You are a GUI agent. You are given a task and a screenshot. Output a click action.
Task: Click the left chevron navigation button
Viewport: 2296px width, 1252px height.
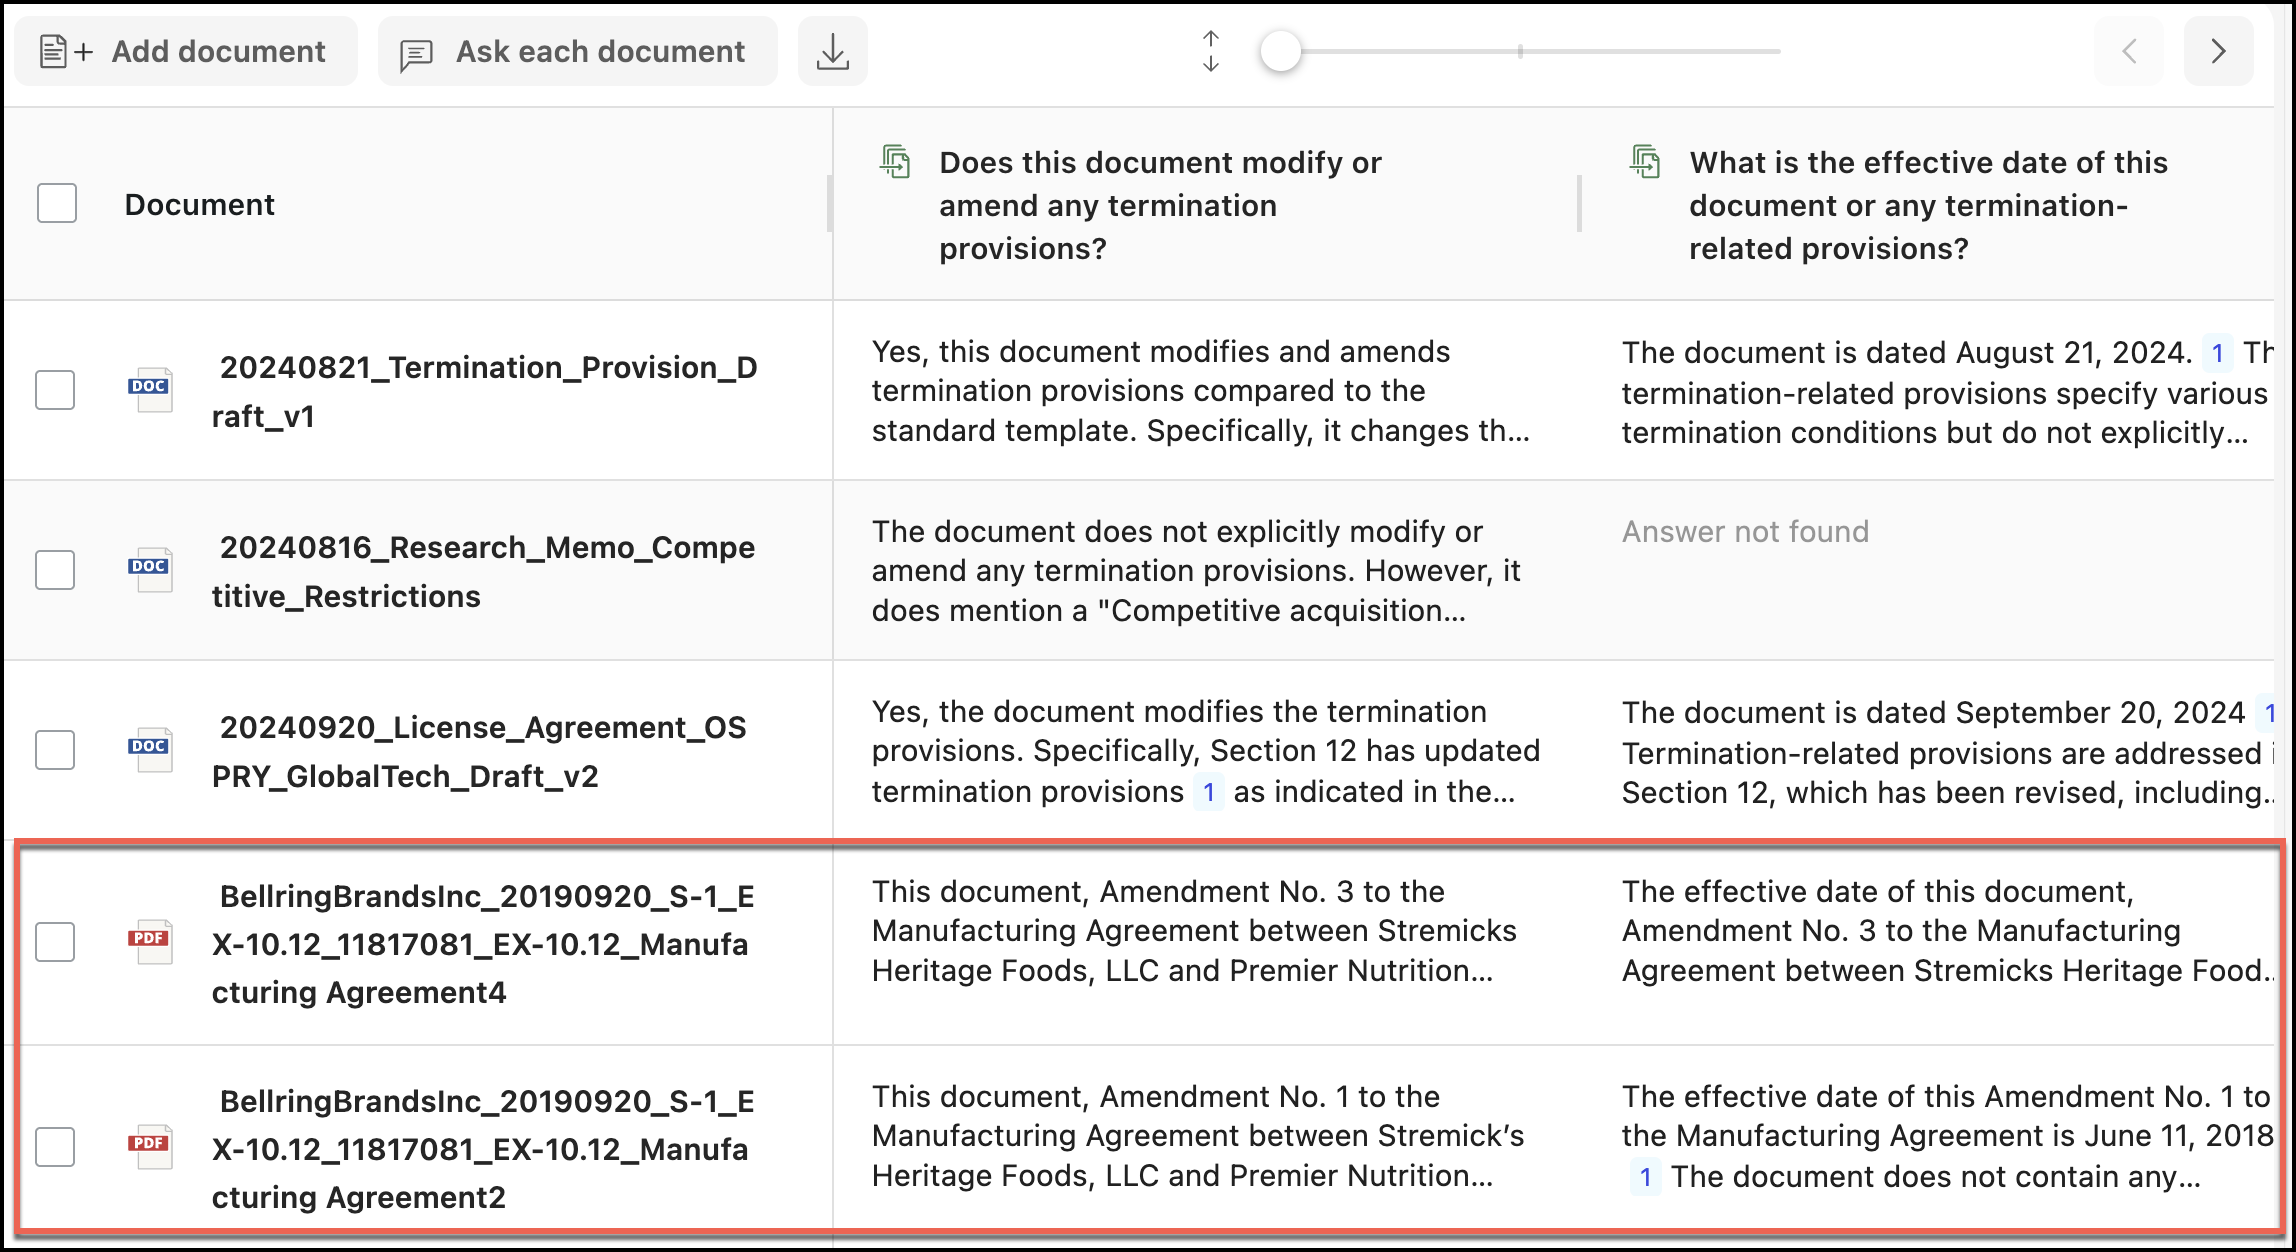coord(2129,51)
